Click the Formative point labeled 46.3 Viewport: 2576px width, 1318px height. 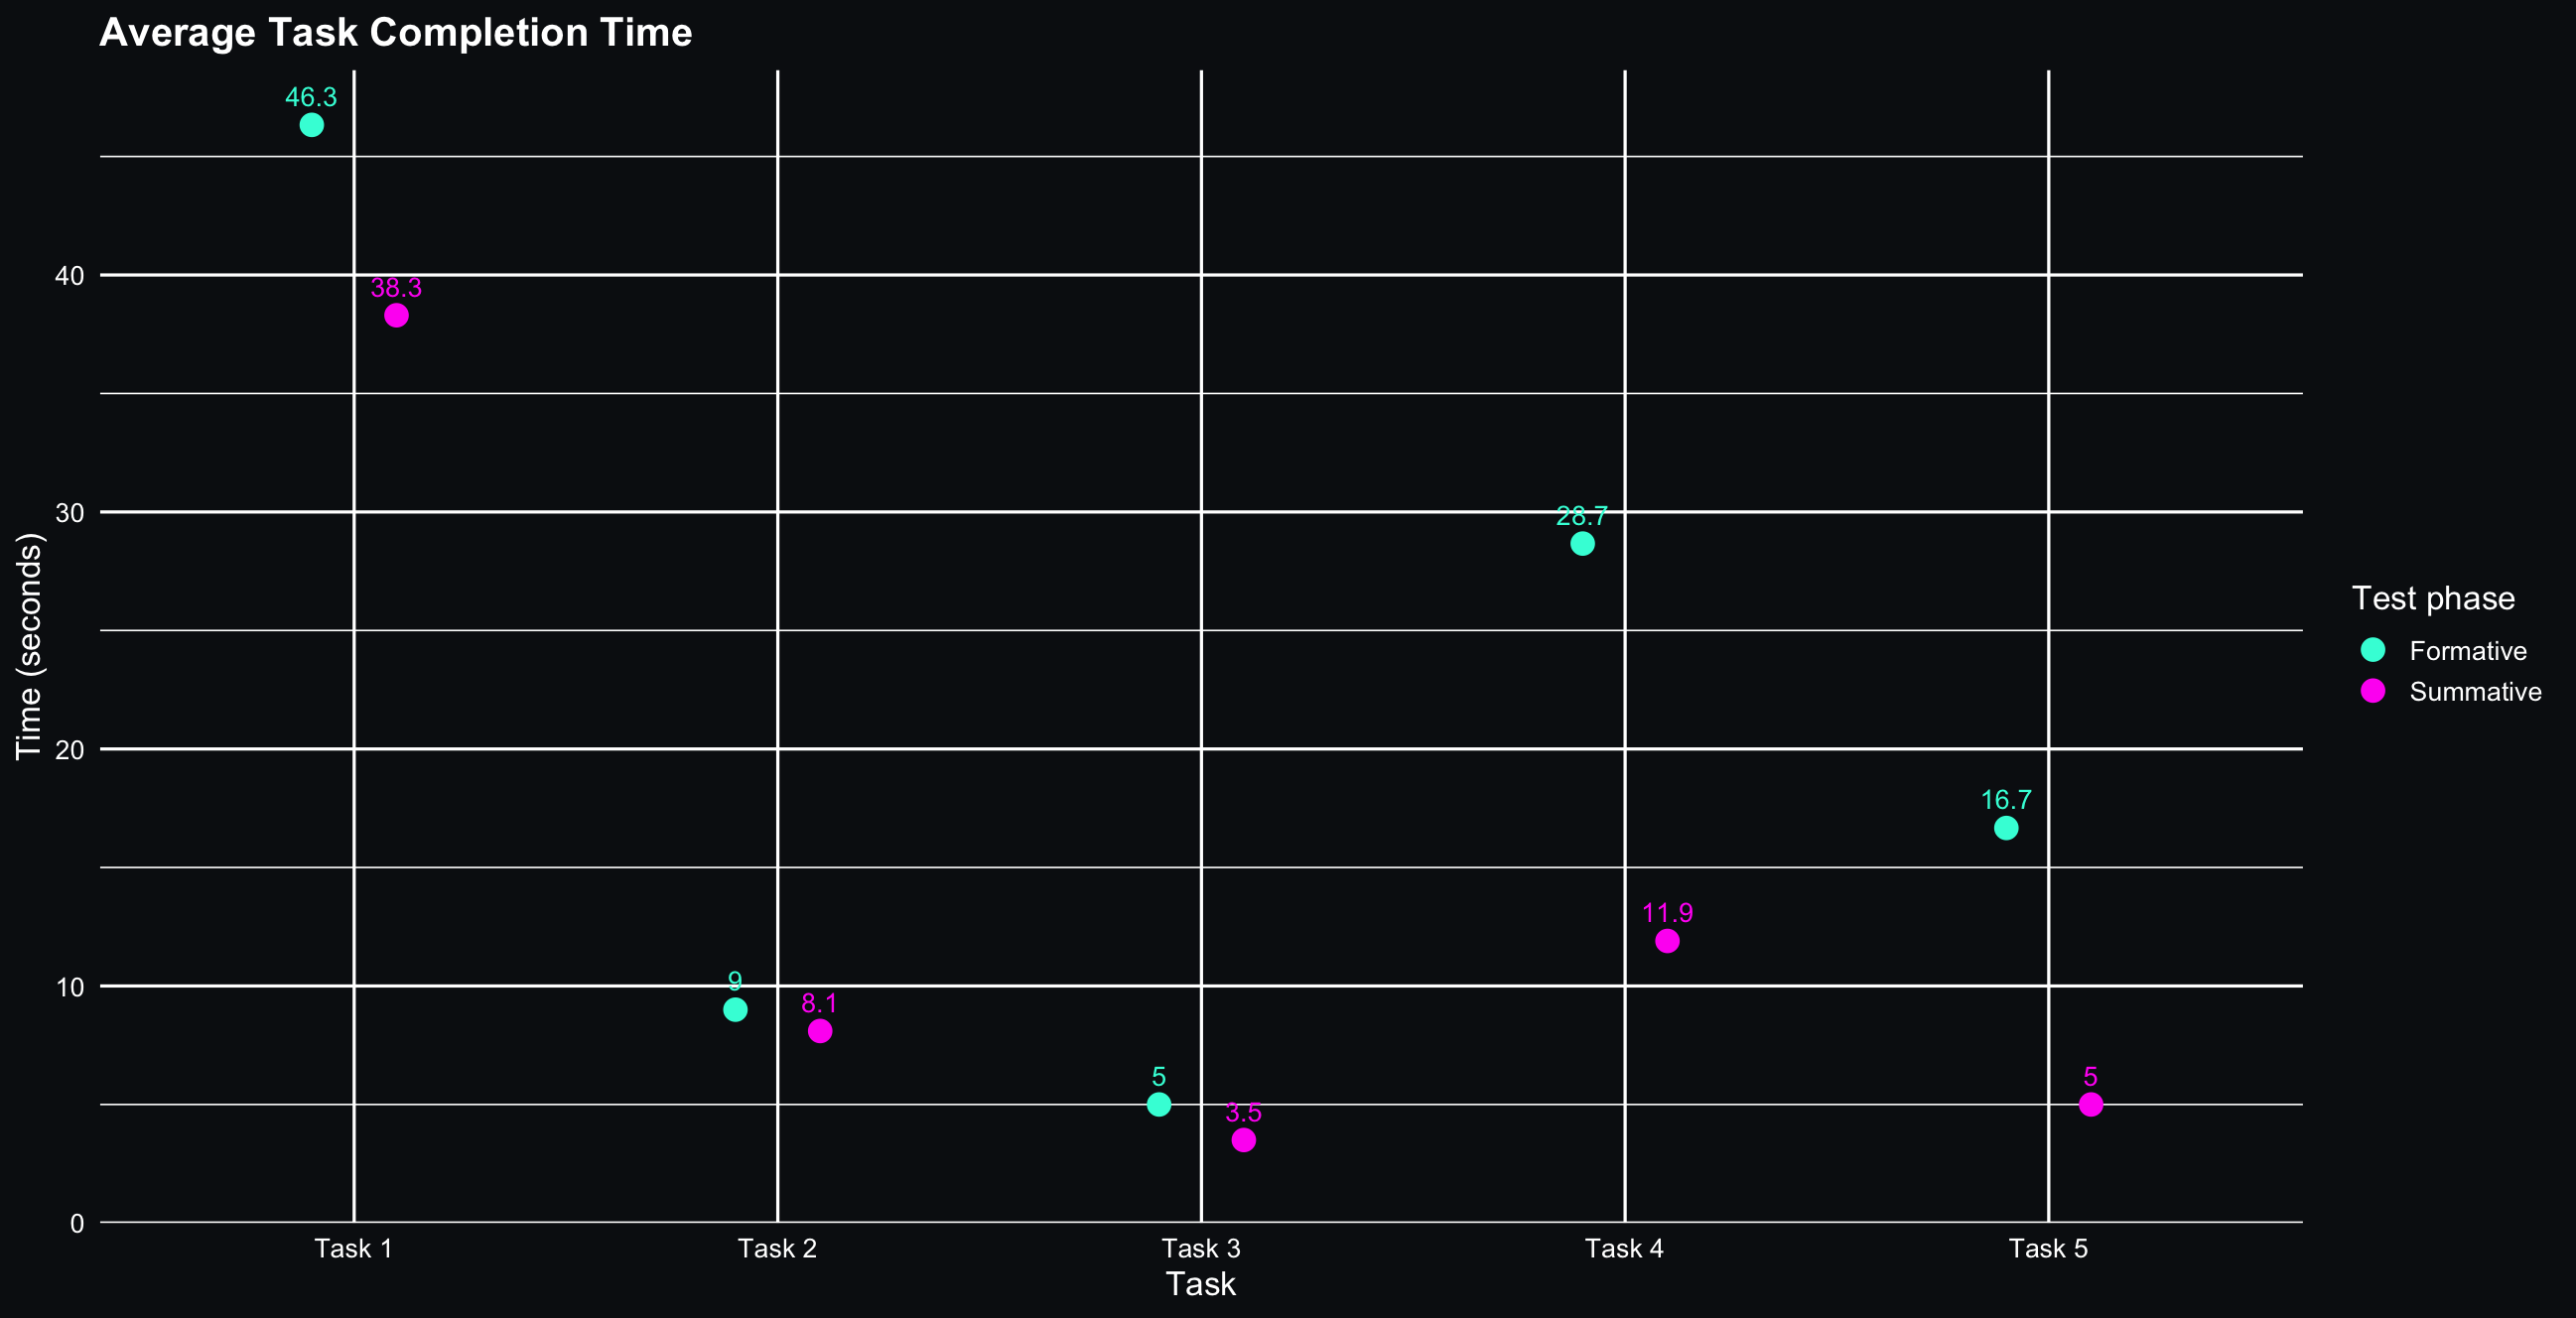(x=311, y=125)
